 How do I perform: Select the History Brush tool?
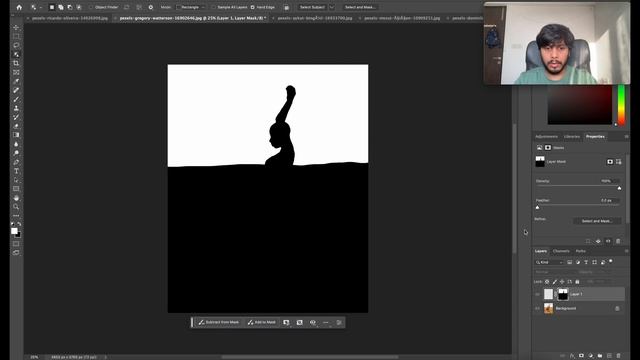click(16, 117)
